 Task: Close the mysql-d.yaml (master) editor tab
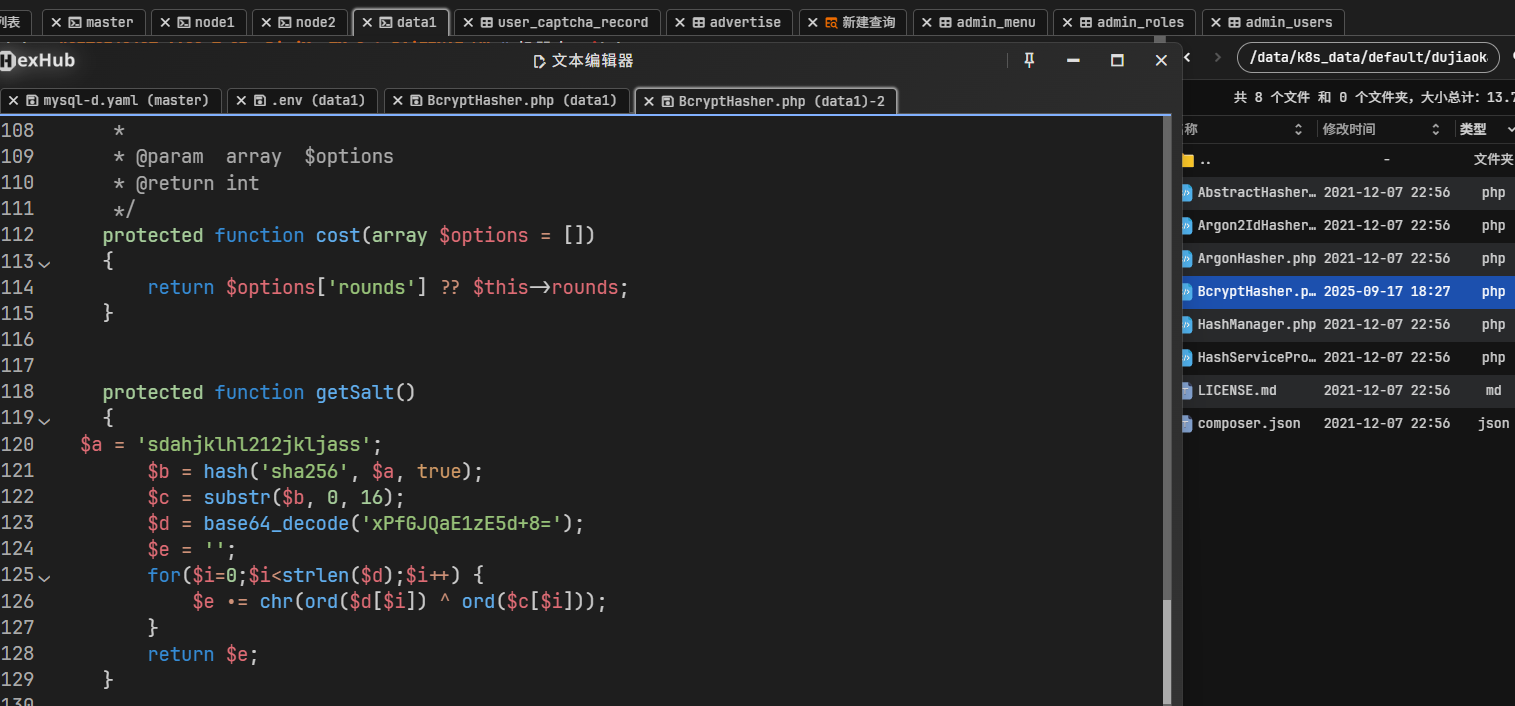[x=14, y=100]
